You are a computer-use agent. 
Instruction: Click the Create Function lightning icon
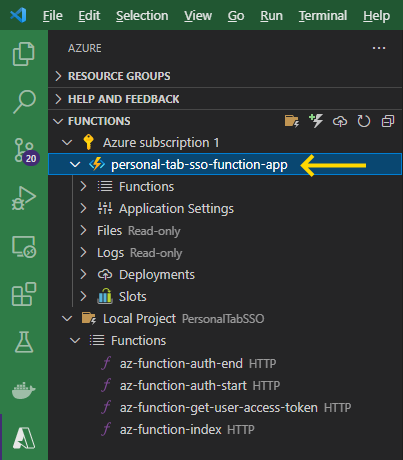pyautogui.click(x=316, y=121)
